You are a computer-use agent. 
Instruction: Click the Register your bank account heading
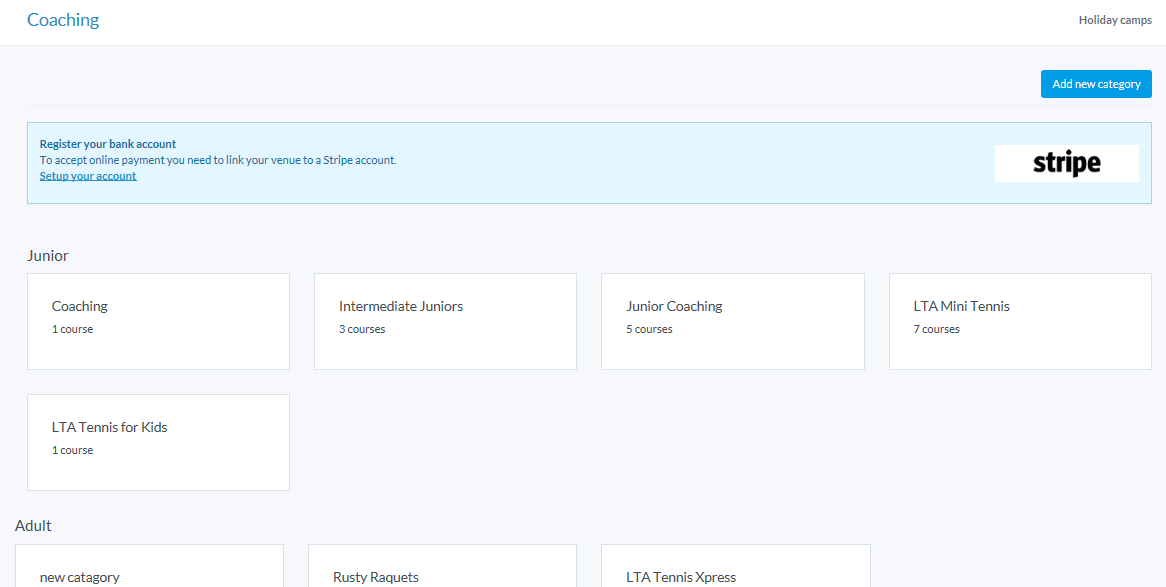pos(108,144)
